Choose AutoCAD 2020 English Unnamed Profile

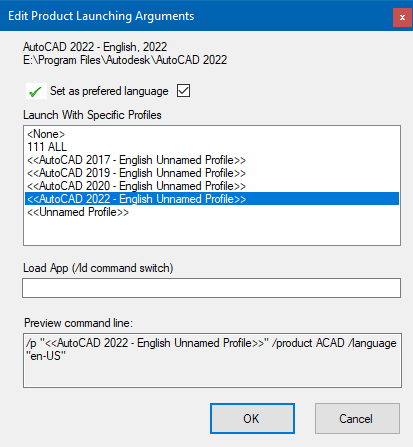click(x=136, y=186)
